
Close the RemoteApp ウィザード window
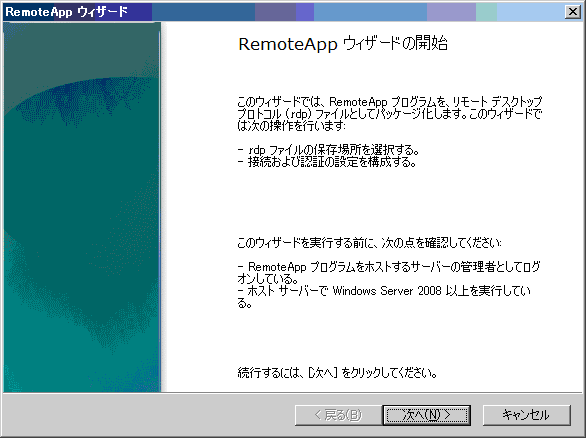573,12
